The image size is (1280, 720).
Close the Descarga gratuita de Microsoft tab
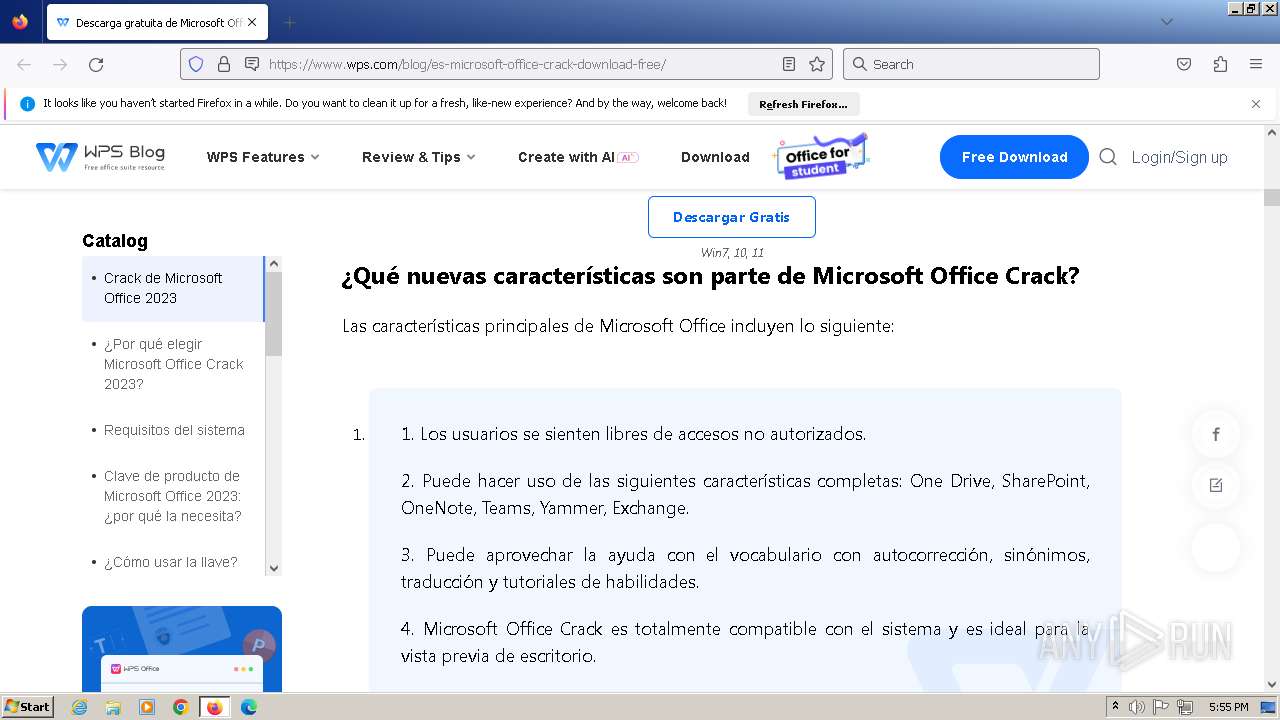tap(251, 22)
